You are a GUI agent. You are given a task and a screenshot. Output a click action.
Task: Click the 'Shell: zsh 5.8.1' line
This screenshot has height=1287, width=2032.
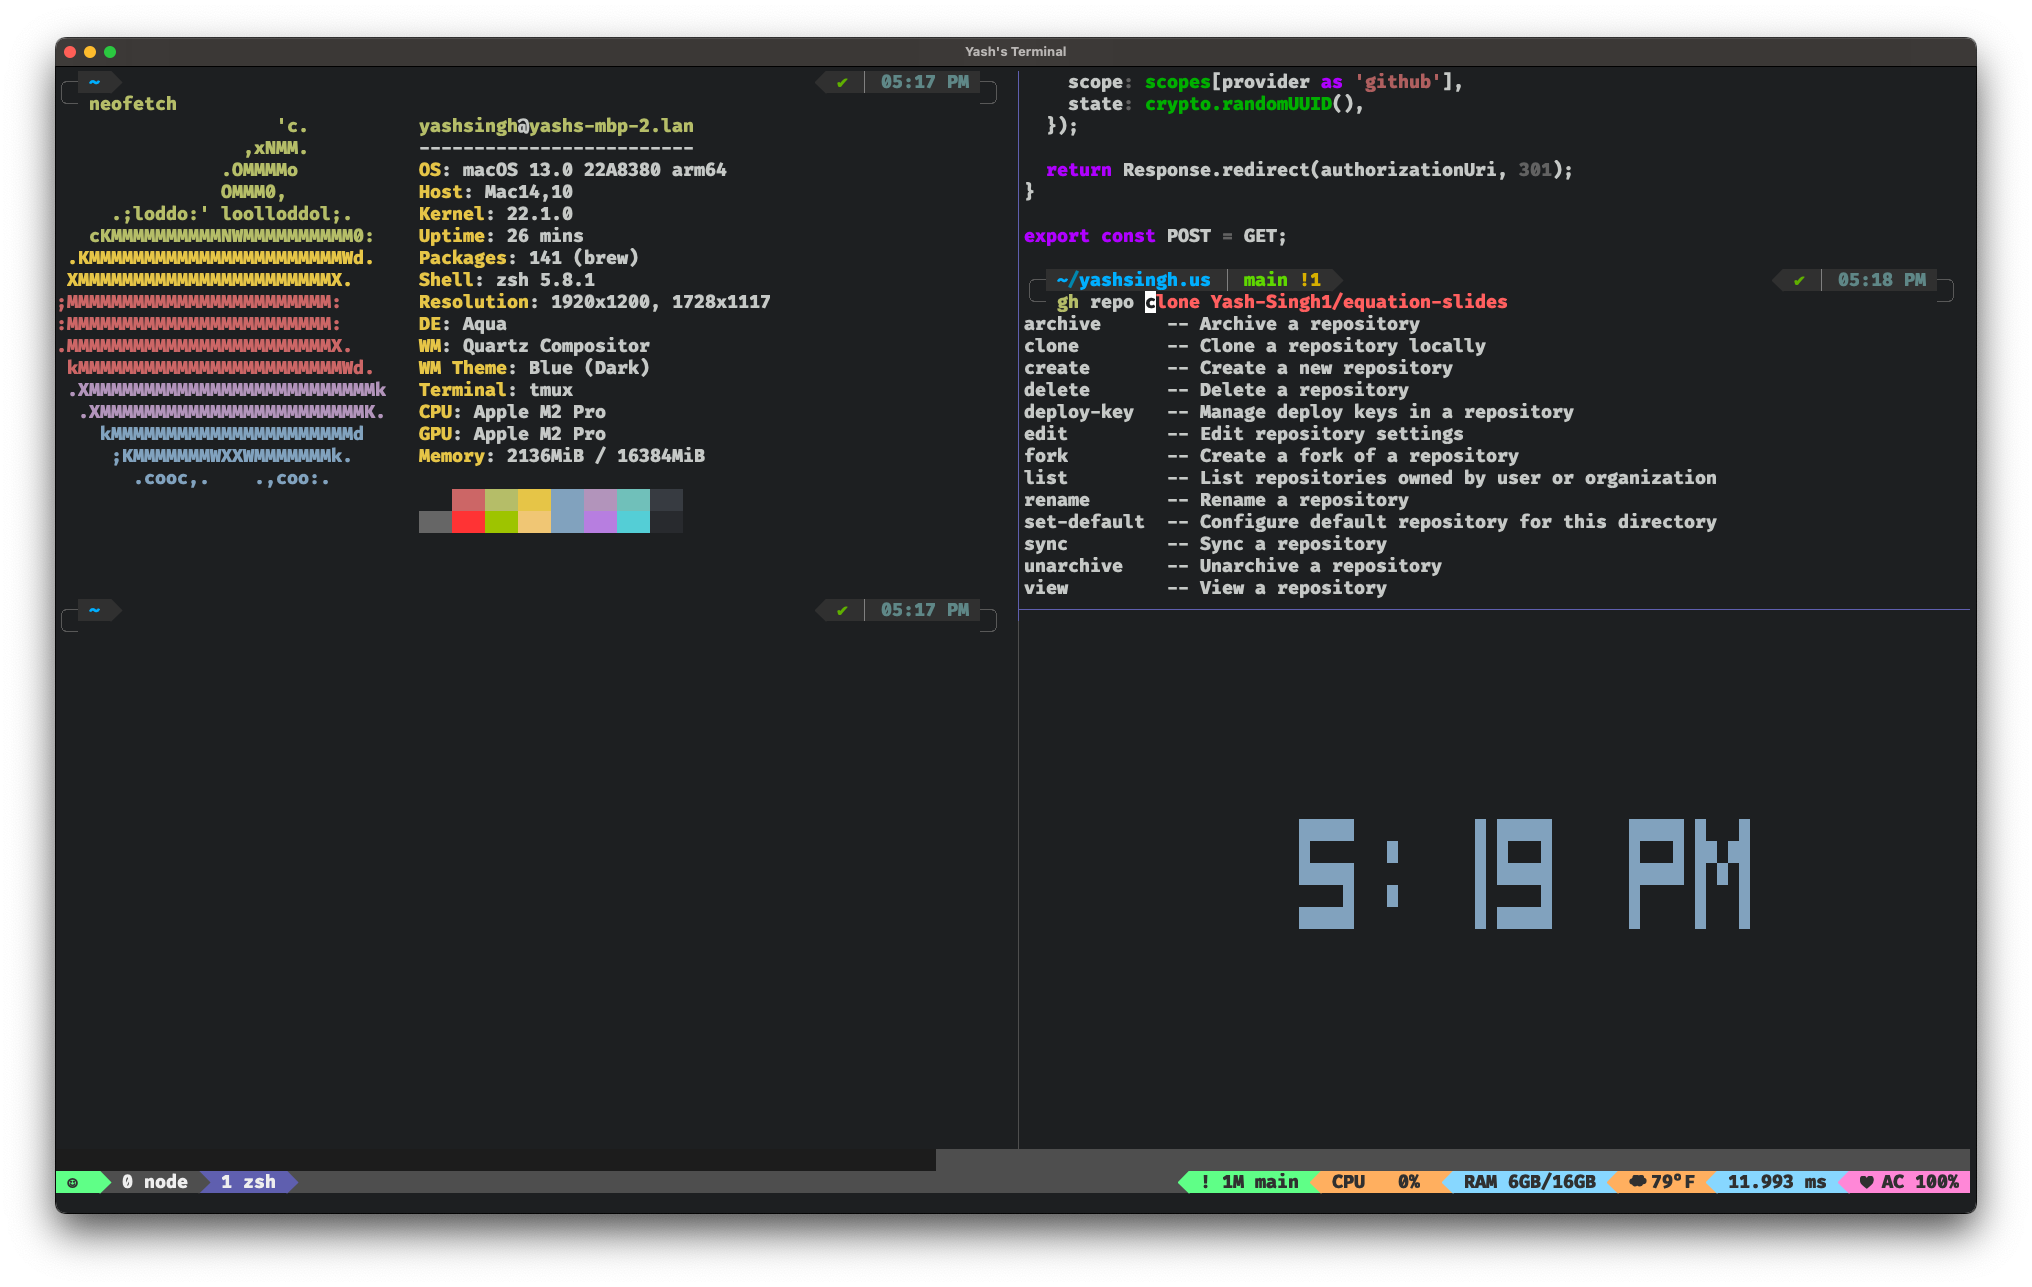506,280
